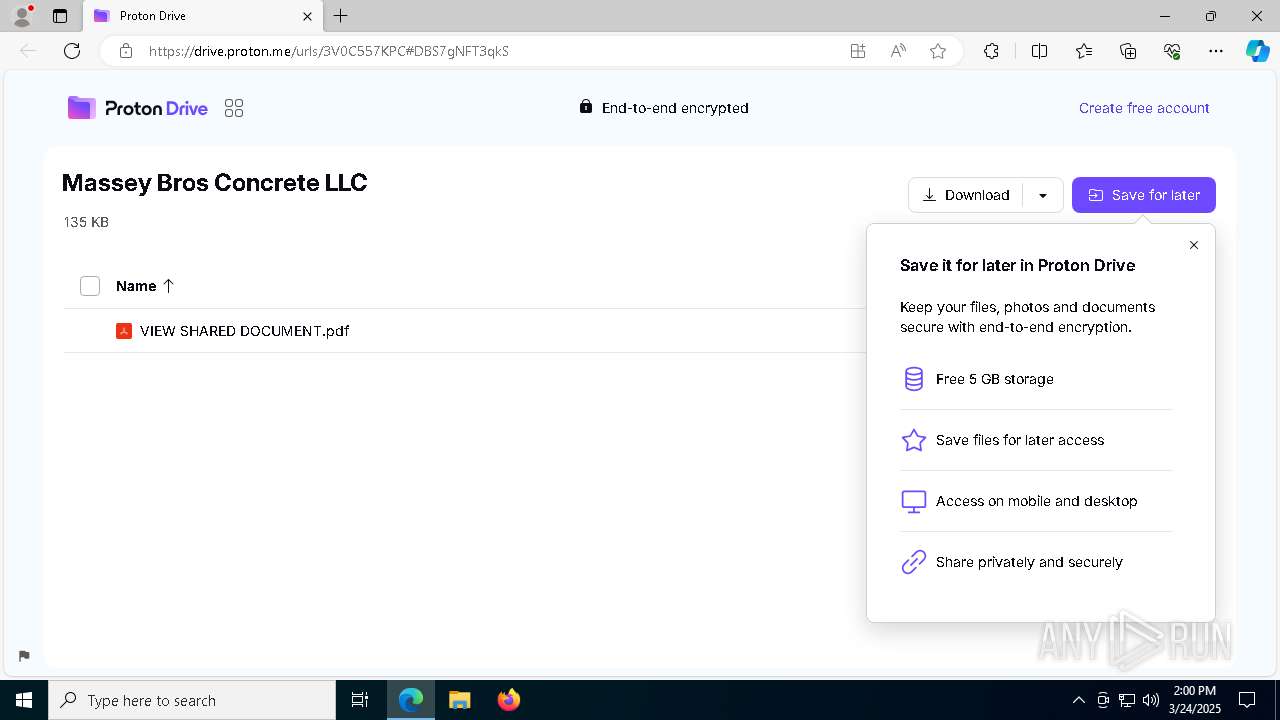Click the Save for later button

(x=1144, y=195)
